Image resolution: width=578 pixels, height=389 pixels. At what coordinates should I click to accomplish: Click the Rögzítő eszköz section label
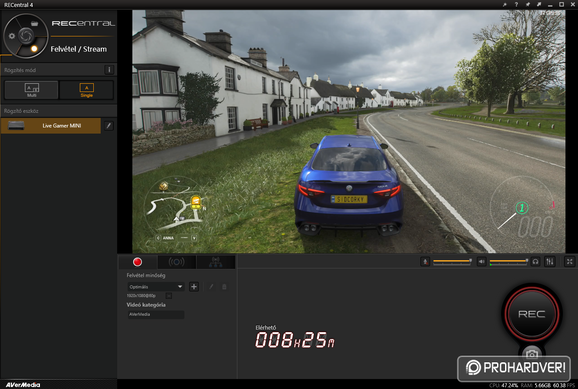click(21, 111)
